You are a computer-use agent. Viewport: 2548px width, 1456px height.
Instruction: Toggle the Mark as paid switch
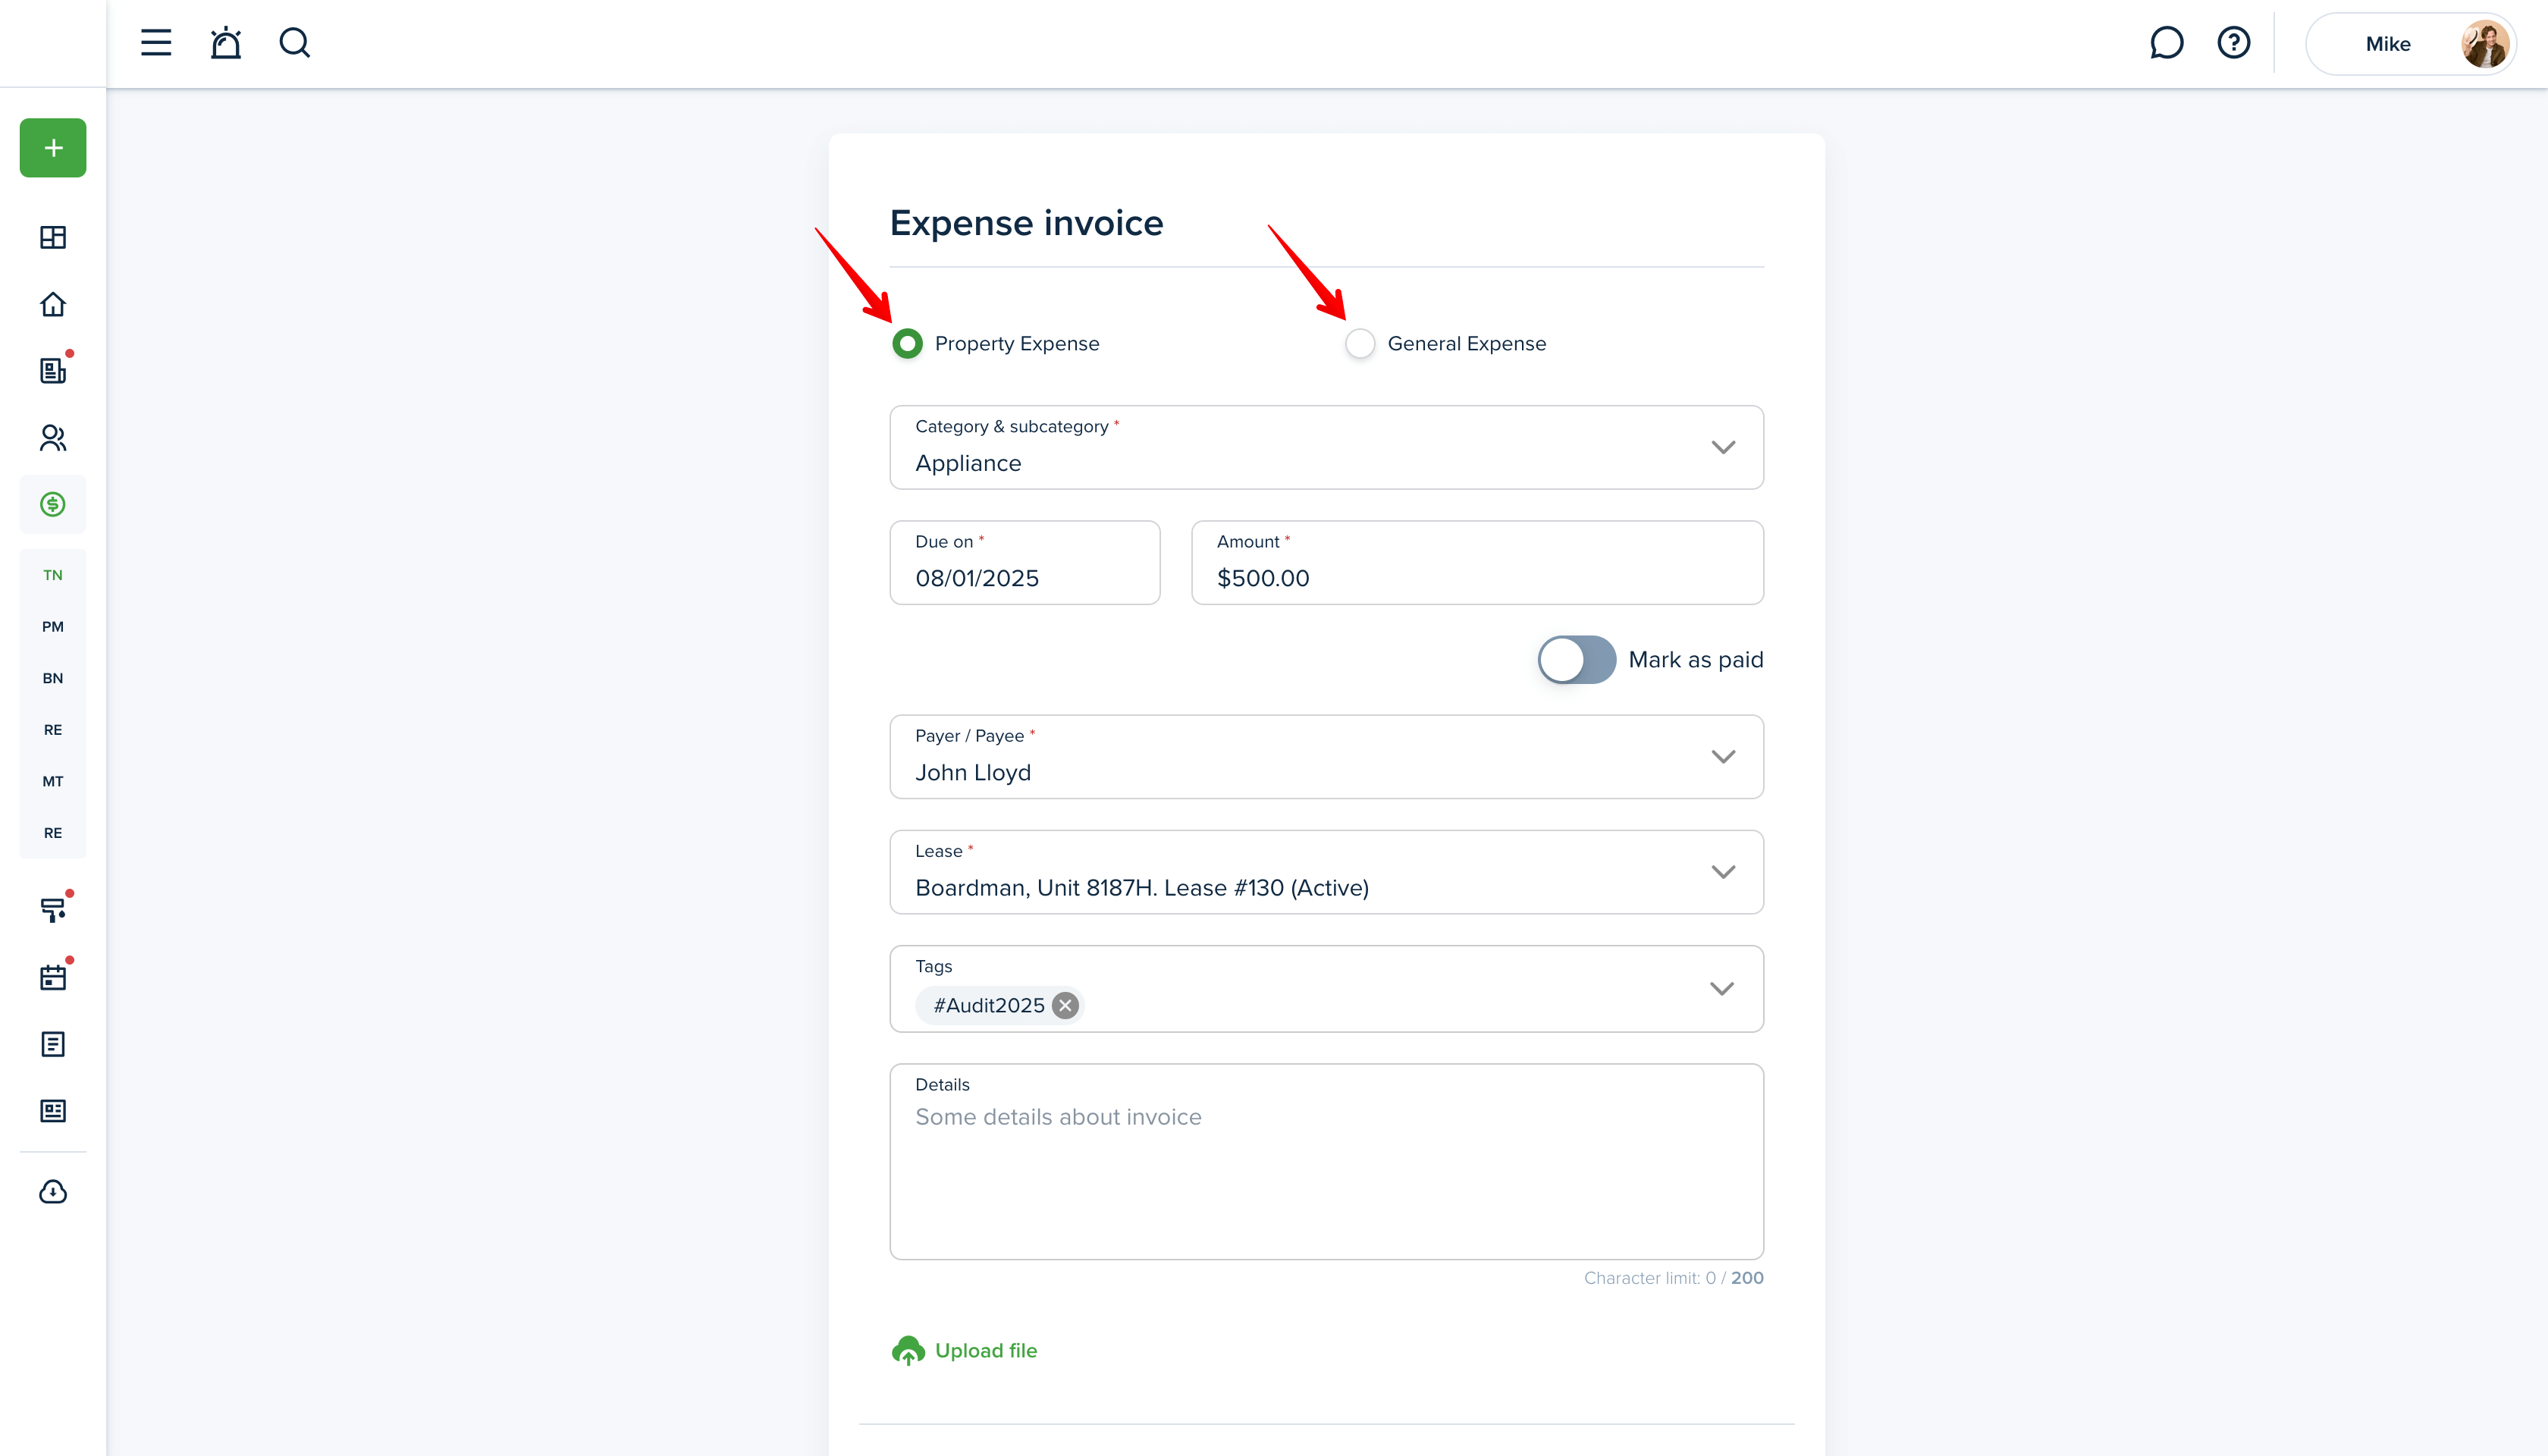pos(1576,660)
